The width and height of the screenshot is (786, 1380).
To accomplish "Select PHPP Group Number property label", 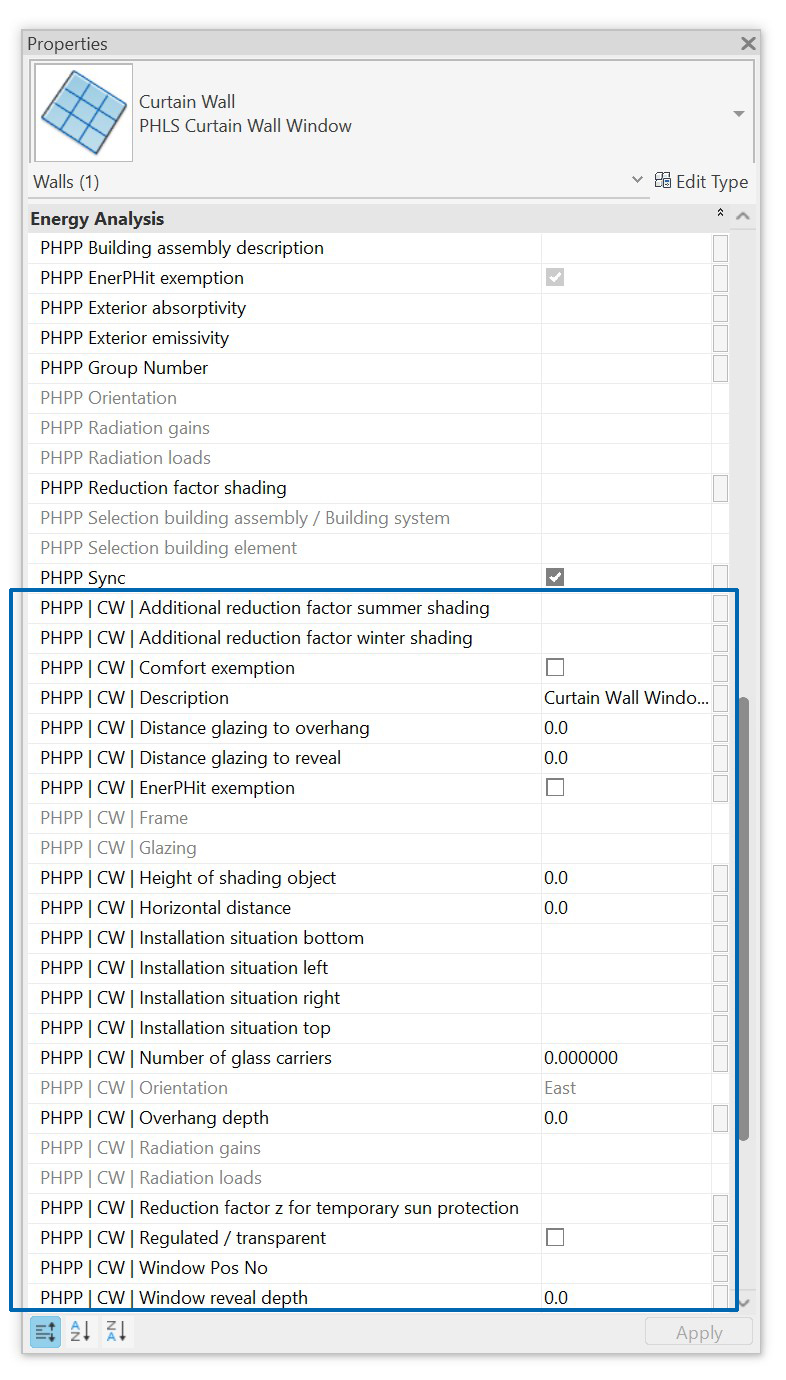I will [x=124, y=368].
